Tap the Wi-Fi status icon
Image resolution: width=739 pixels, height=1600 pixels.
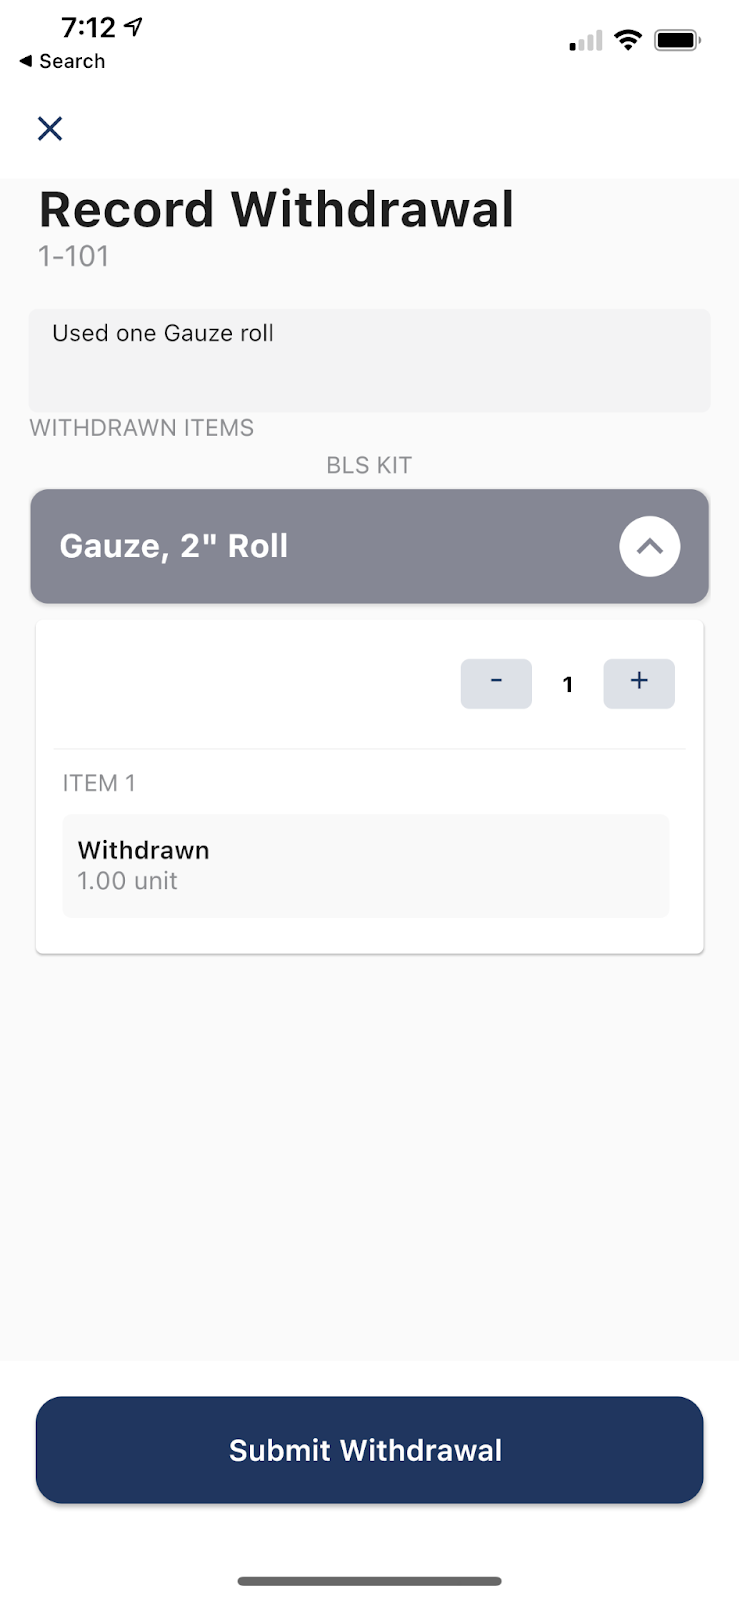coord(628,40)
